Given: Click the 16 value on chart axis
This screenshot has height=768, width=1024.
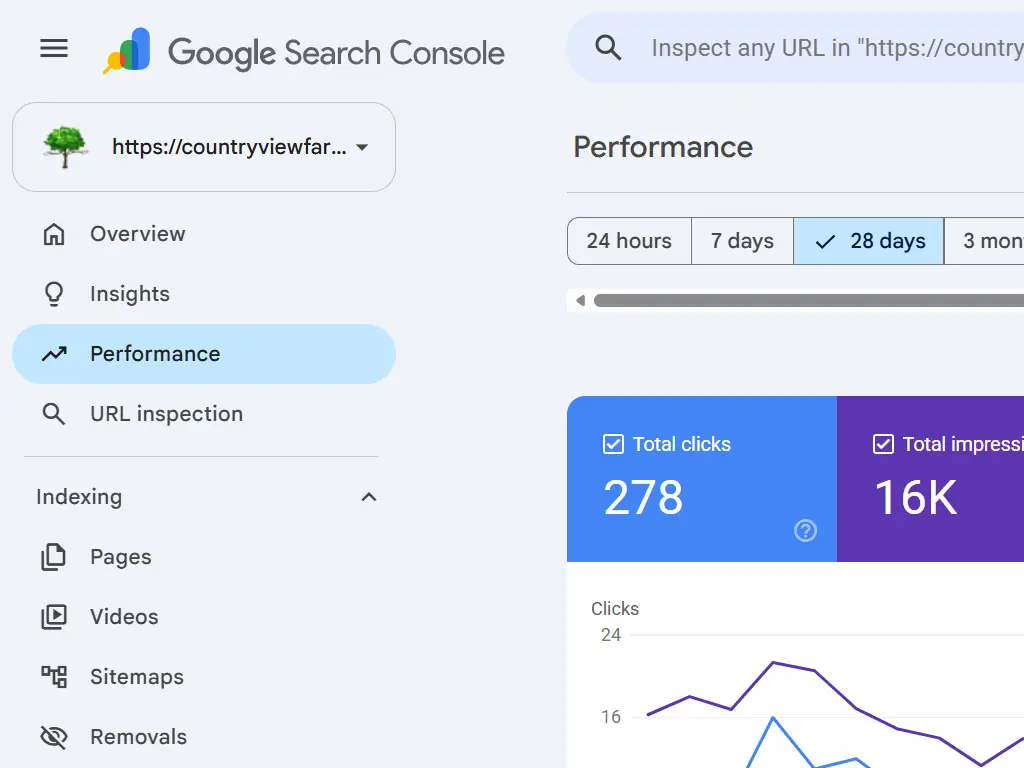Looking at the screenshot, I should click(611, 717).
